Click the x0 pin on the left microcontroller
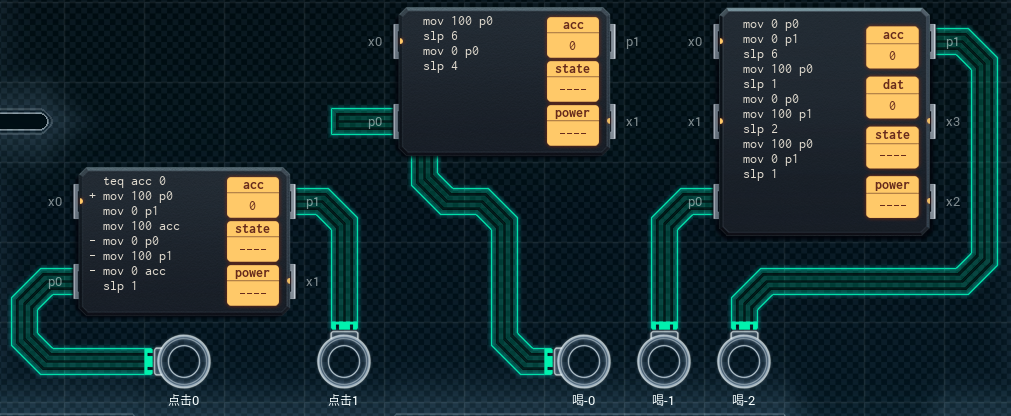This screenshot has width=1011, height=416. pyautogui.click(x=76, y=202)
